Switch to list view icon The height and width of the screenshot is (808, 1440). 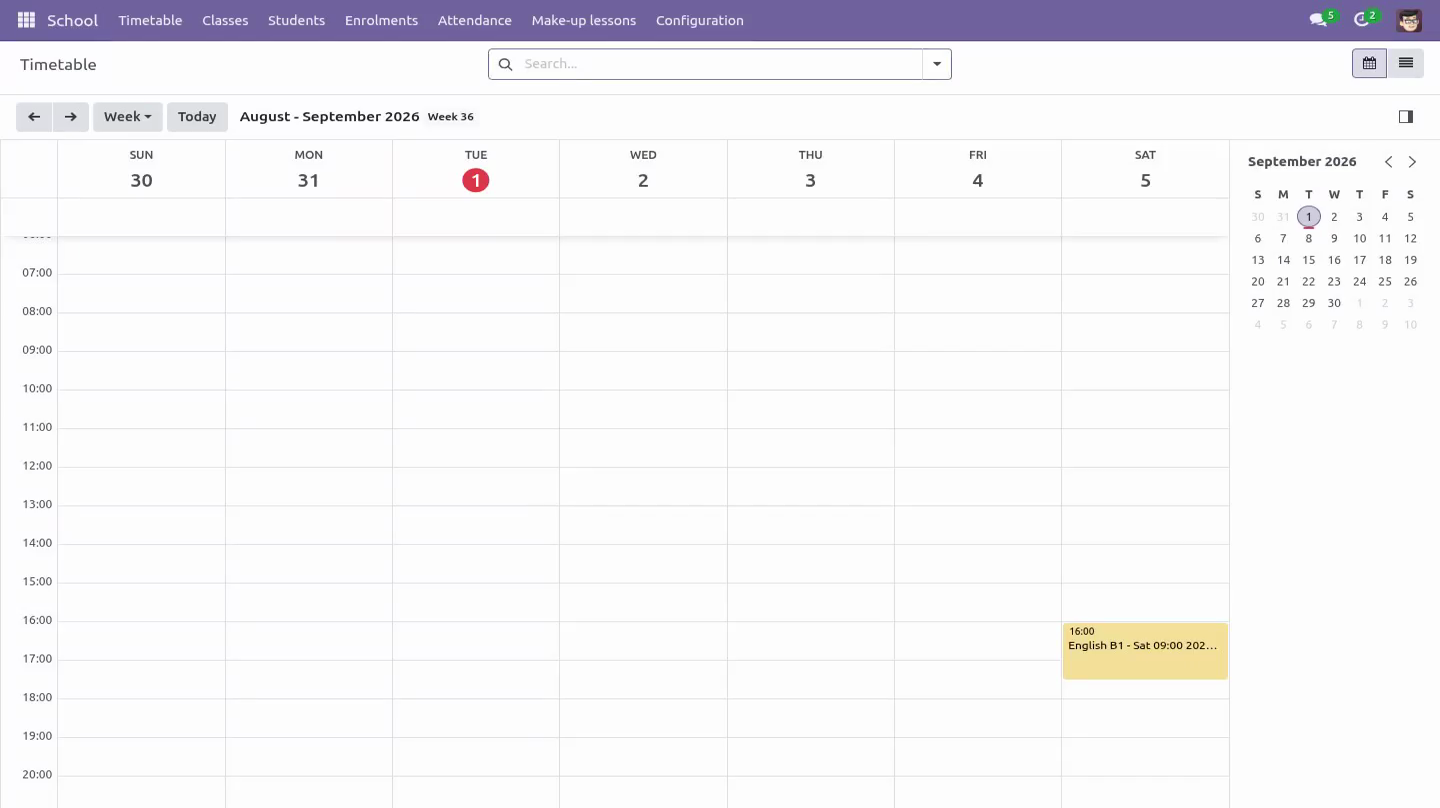(1405, 63)
